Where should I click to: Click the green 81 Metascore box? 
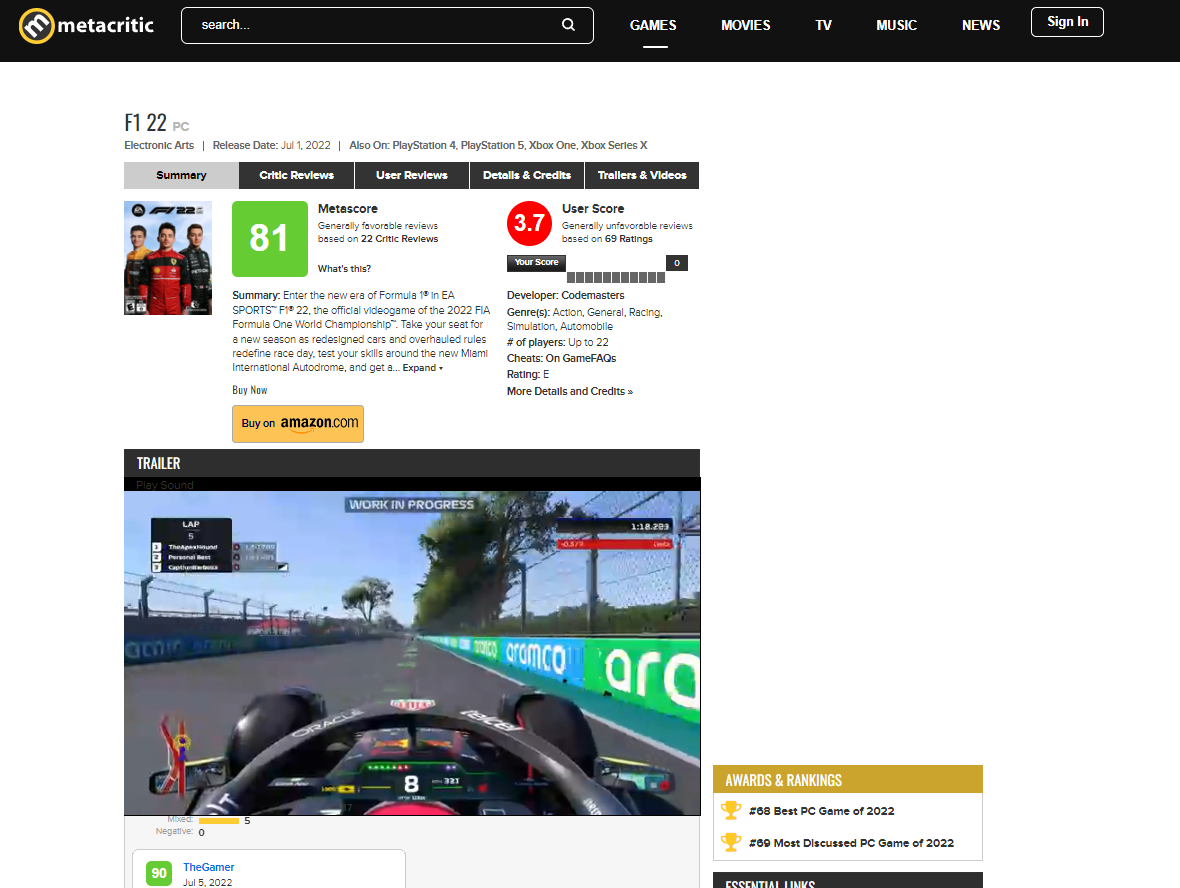click(269, 239)
